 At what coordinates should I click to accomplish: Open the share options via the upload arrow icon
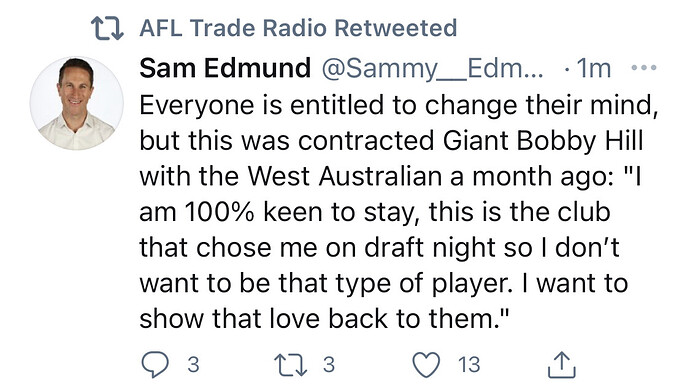pos(562,364)
